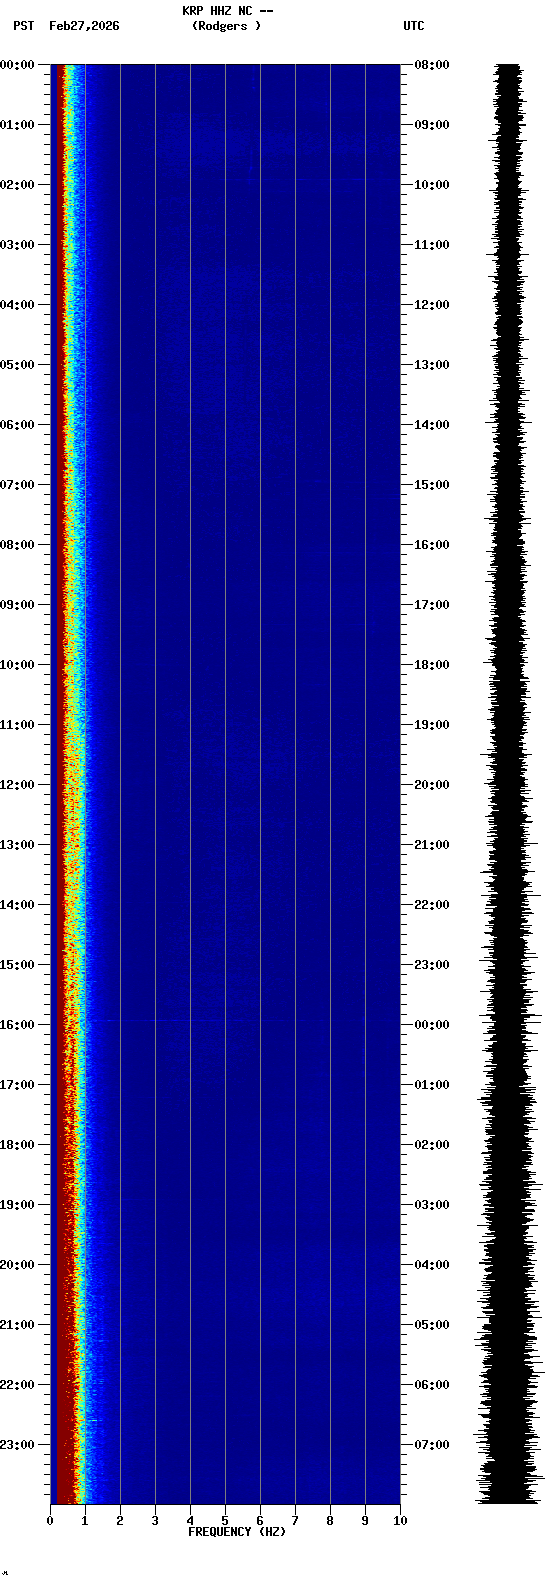Select the UTC time label '10:00'
The height and width of the screenshot is (1584, 552).
click(x=432, y=185)
